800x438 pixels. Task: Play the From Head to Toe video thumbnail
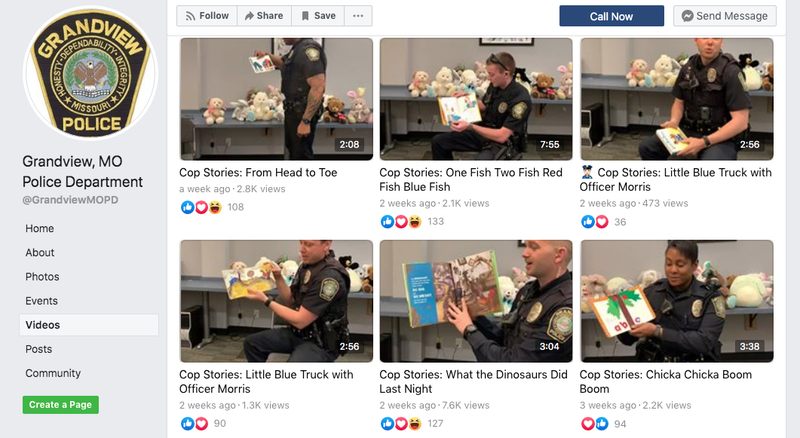[277, 99]
